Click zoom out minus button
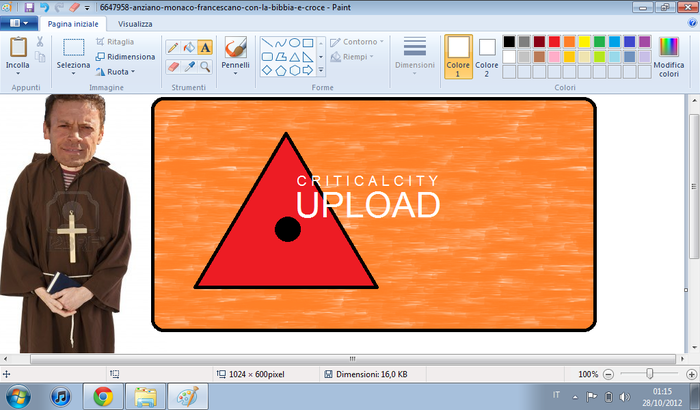 608,374
